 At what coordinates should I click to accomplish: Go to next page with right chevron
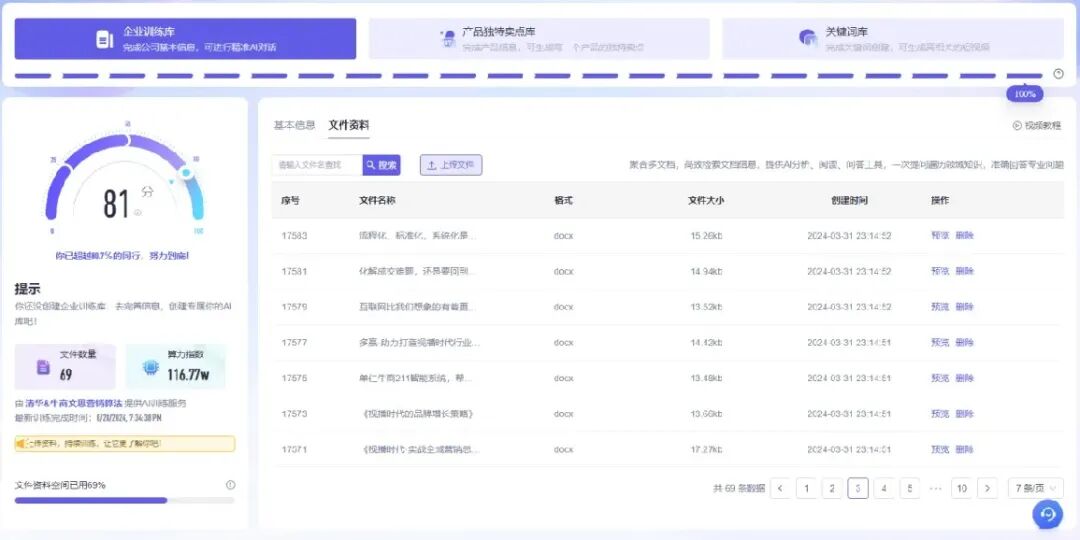click(x=987, y=488)
